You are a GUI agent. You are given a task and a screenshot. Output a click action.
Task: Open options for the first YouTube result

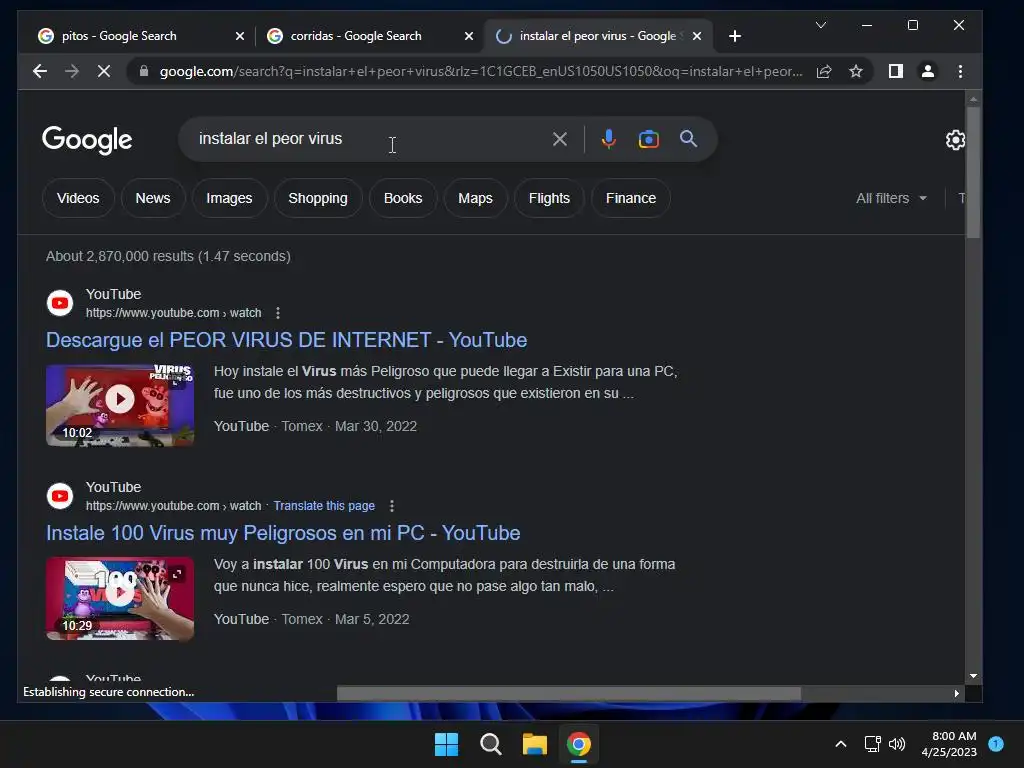tap(278, 313)
